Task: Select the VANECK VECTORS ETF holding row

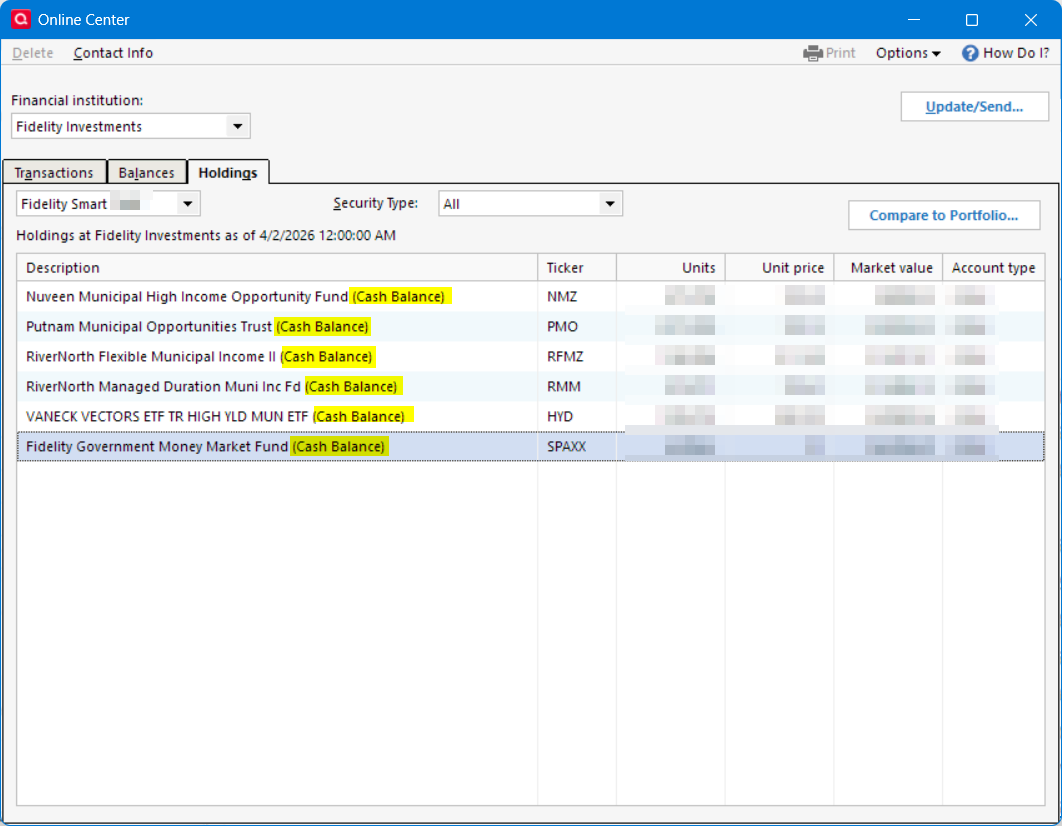Action: tap(168, 416)
